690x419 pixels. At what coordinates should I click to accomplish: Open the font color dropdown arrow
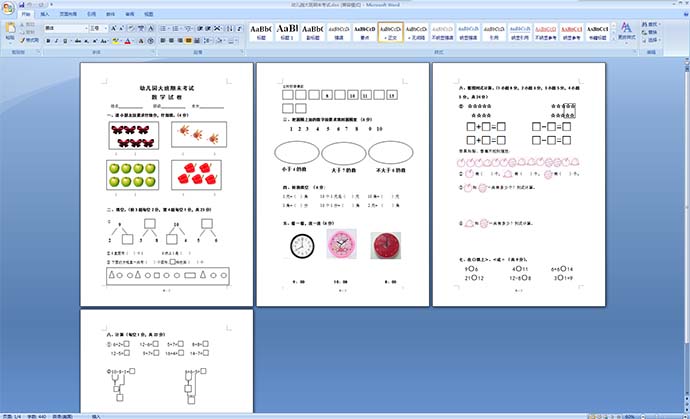(x=133, y=41)
